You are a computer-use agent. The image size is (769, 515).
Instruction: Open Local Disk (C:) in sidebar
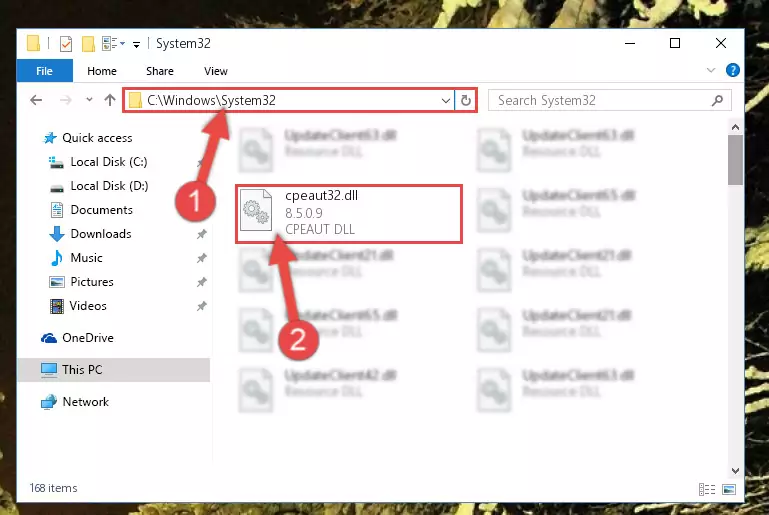pos(109,162)
